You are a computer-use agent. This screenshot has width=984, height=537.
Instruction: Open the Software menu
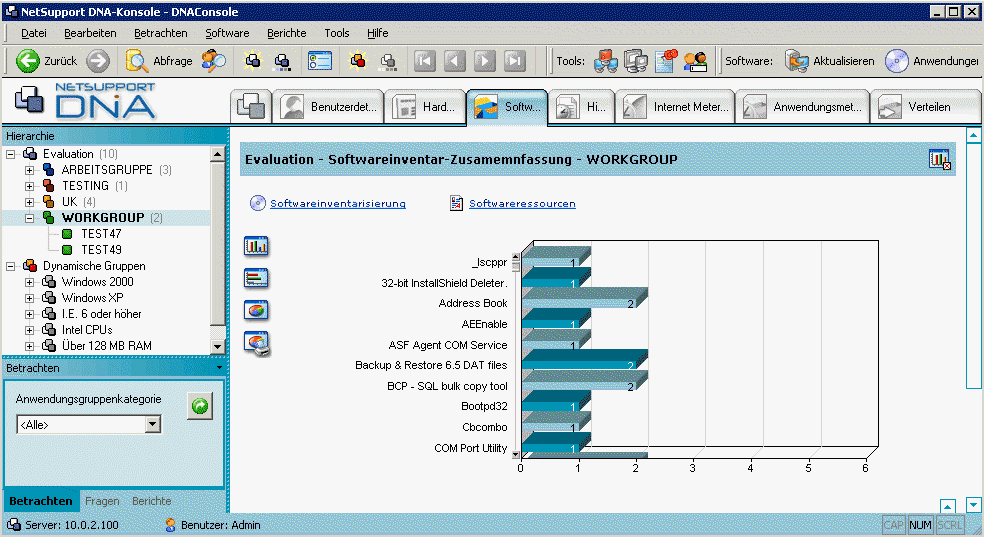[x=227, y=33]
